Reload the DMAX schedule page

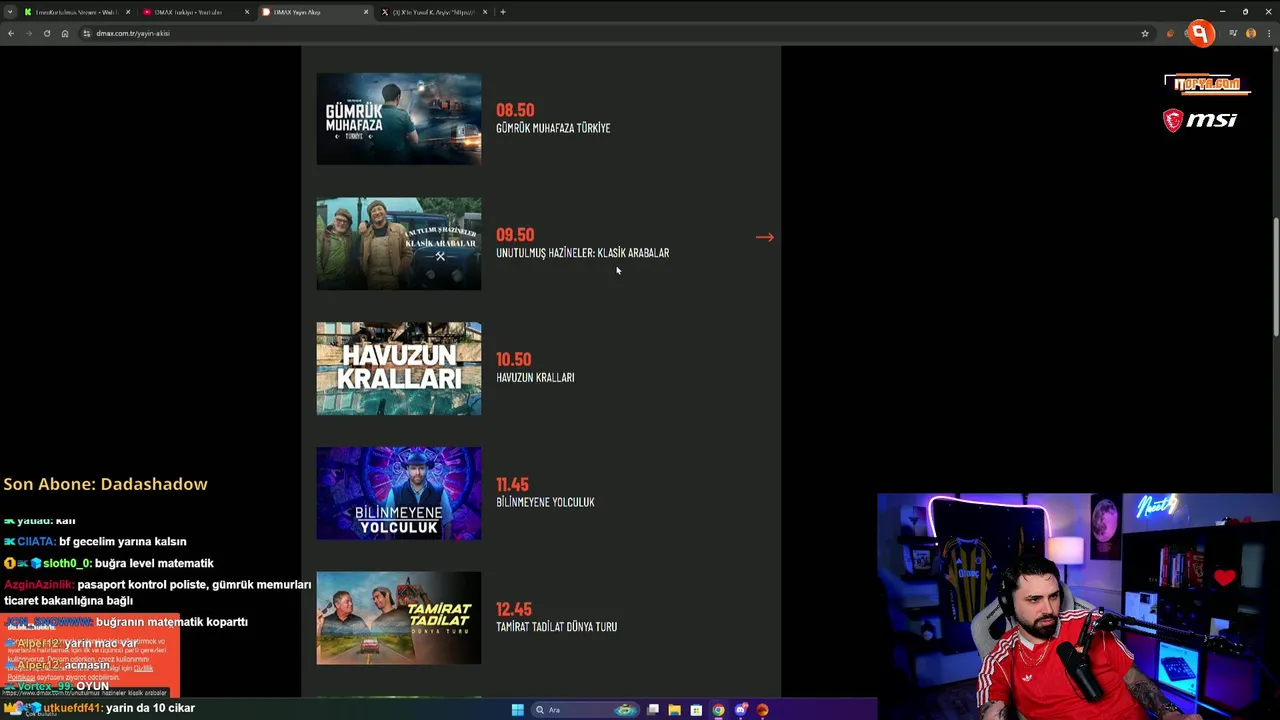pos(46,33)
